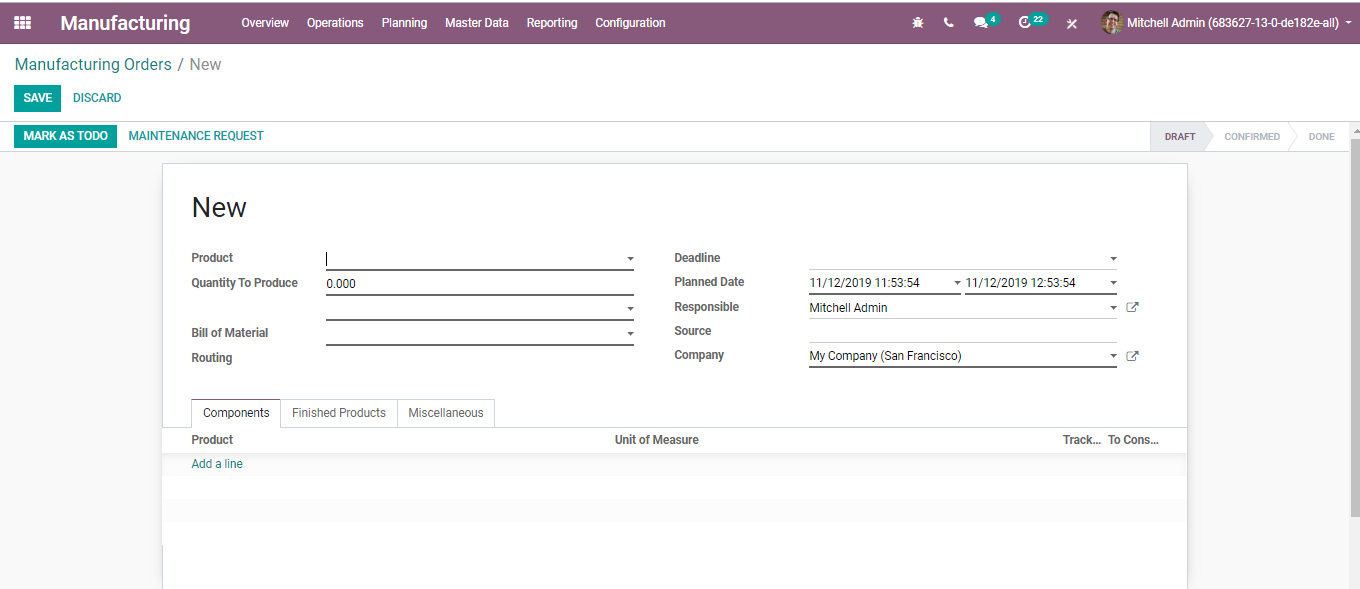The image size is (1360, 589).
Task: Click Maintenance Request button
Action: pos(196,136)
